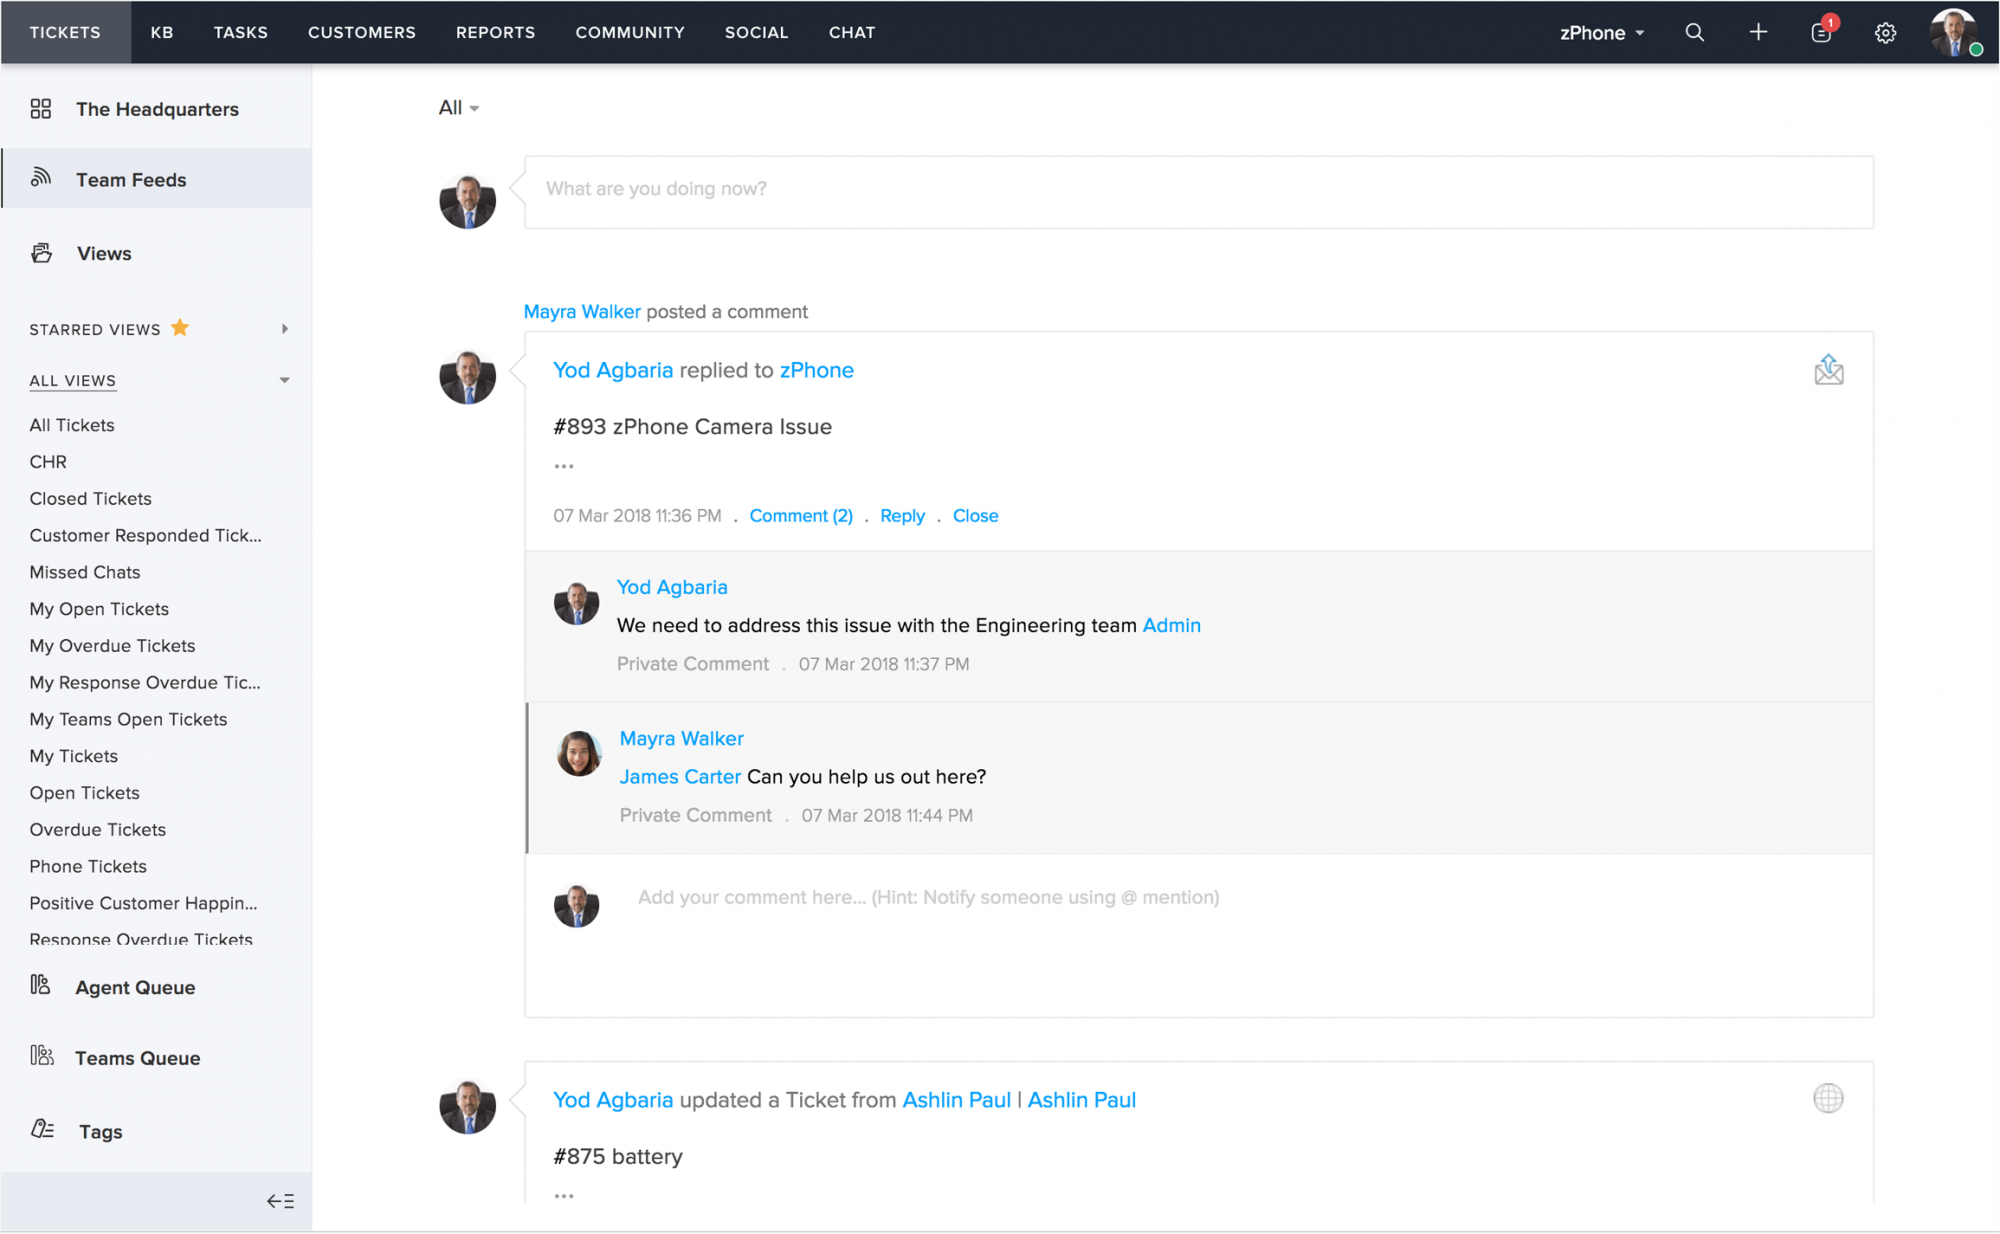Click the Team Feeds sidebar icon
Image resolution: width=2000 pixels, height=1234 pixels.
[41, 179]
